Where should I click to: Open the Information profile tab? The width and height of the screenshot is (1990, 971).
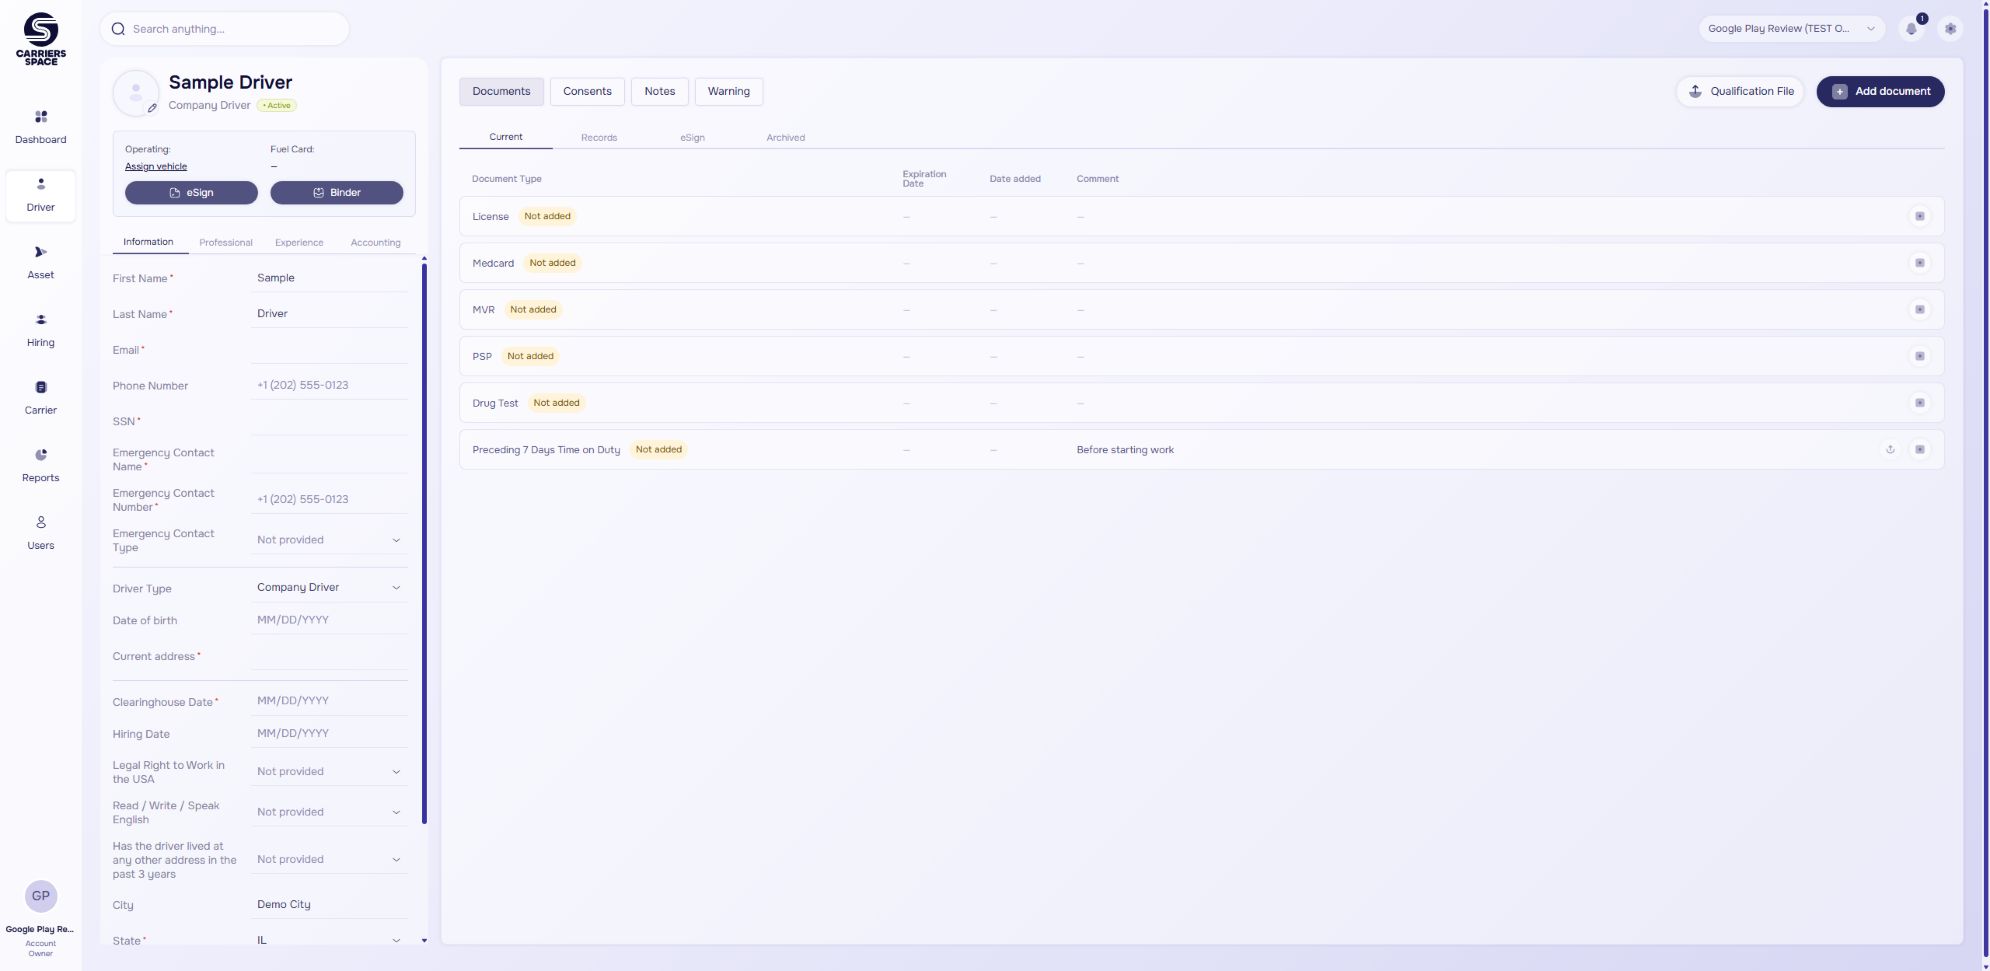[148, 242]
